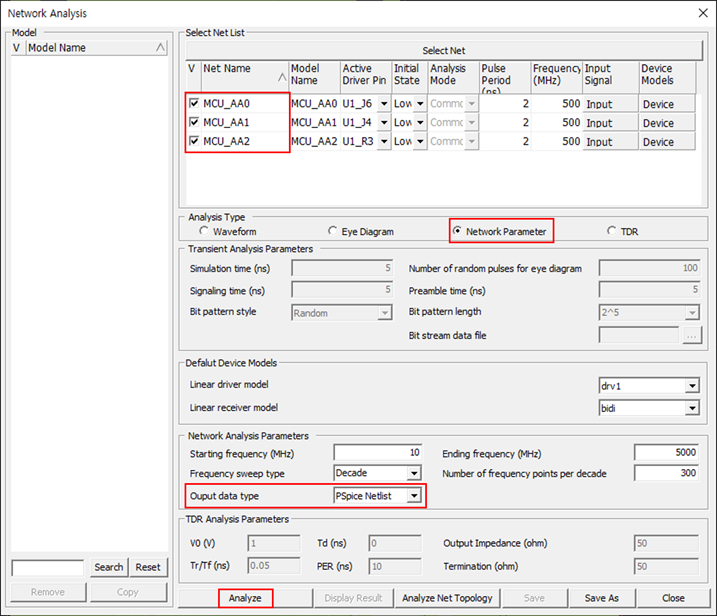
Task: Open the Output data type dropdown
Action: point(414,495)
